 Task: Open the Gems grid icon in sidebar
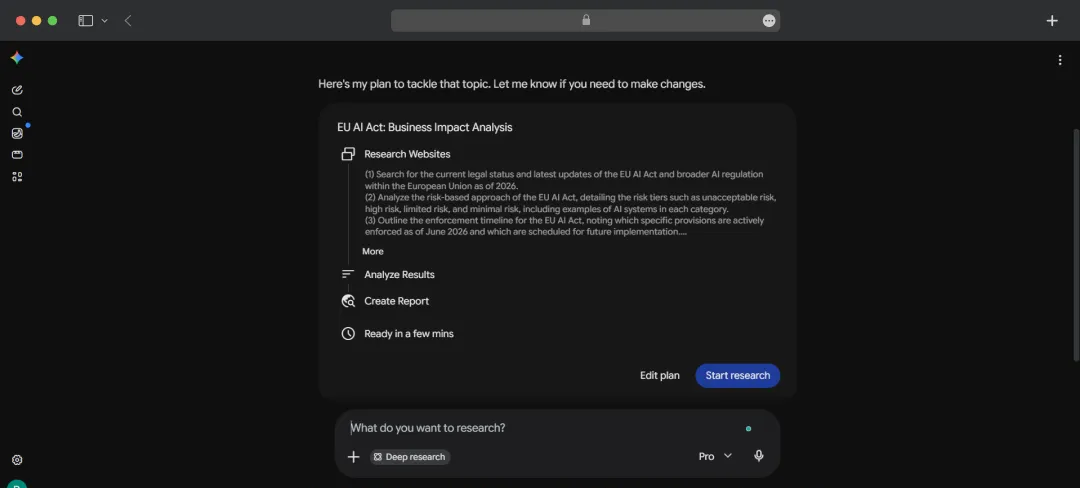[x=17, y=177]
